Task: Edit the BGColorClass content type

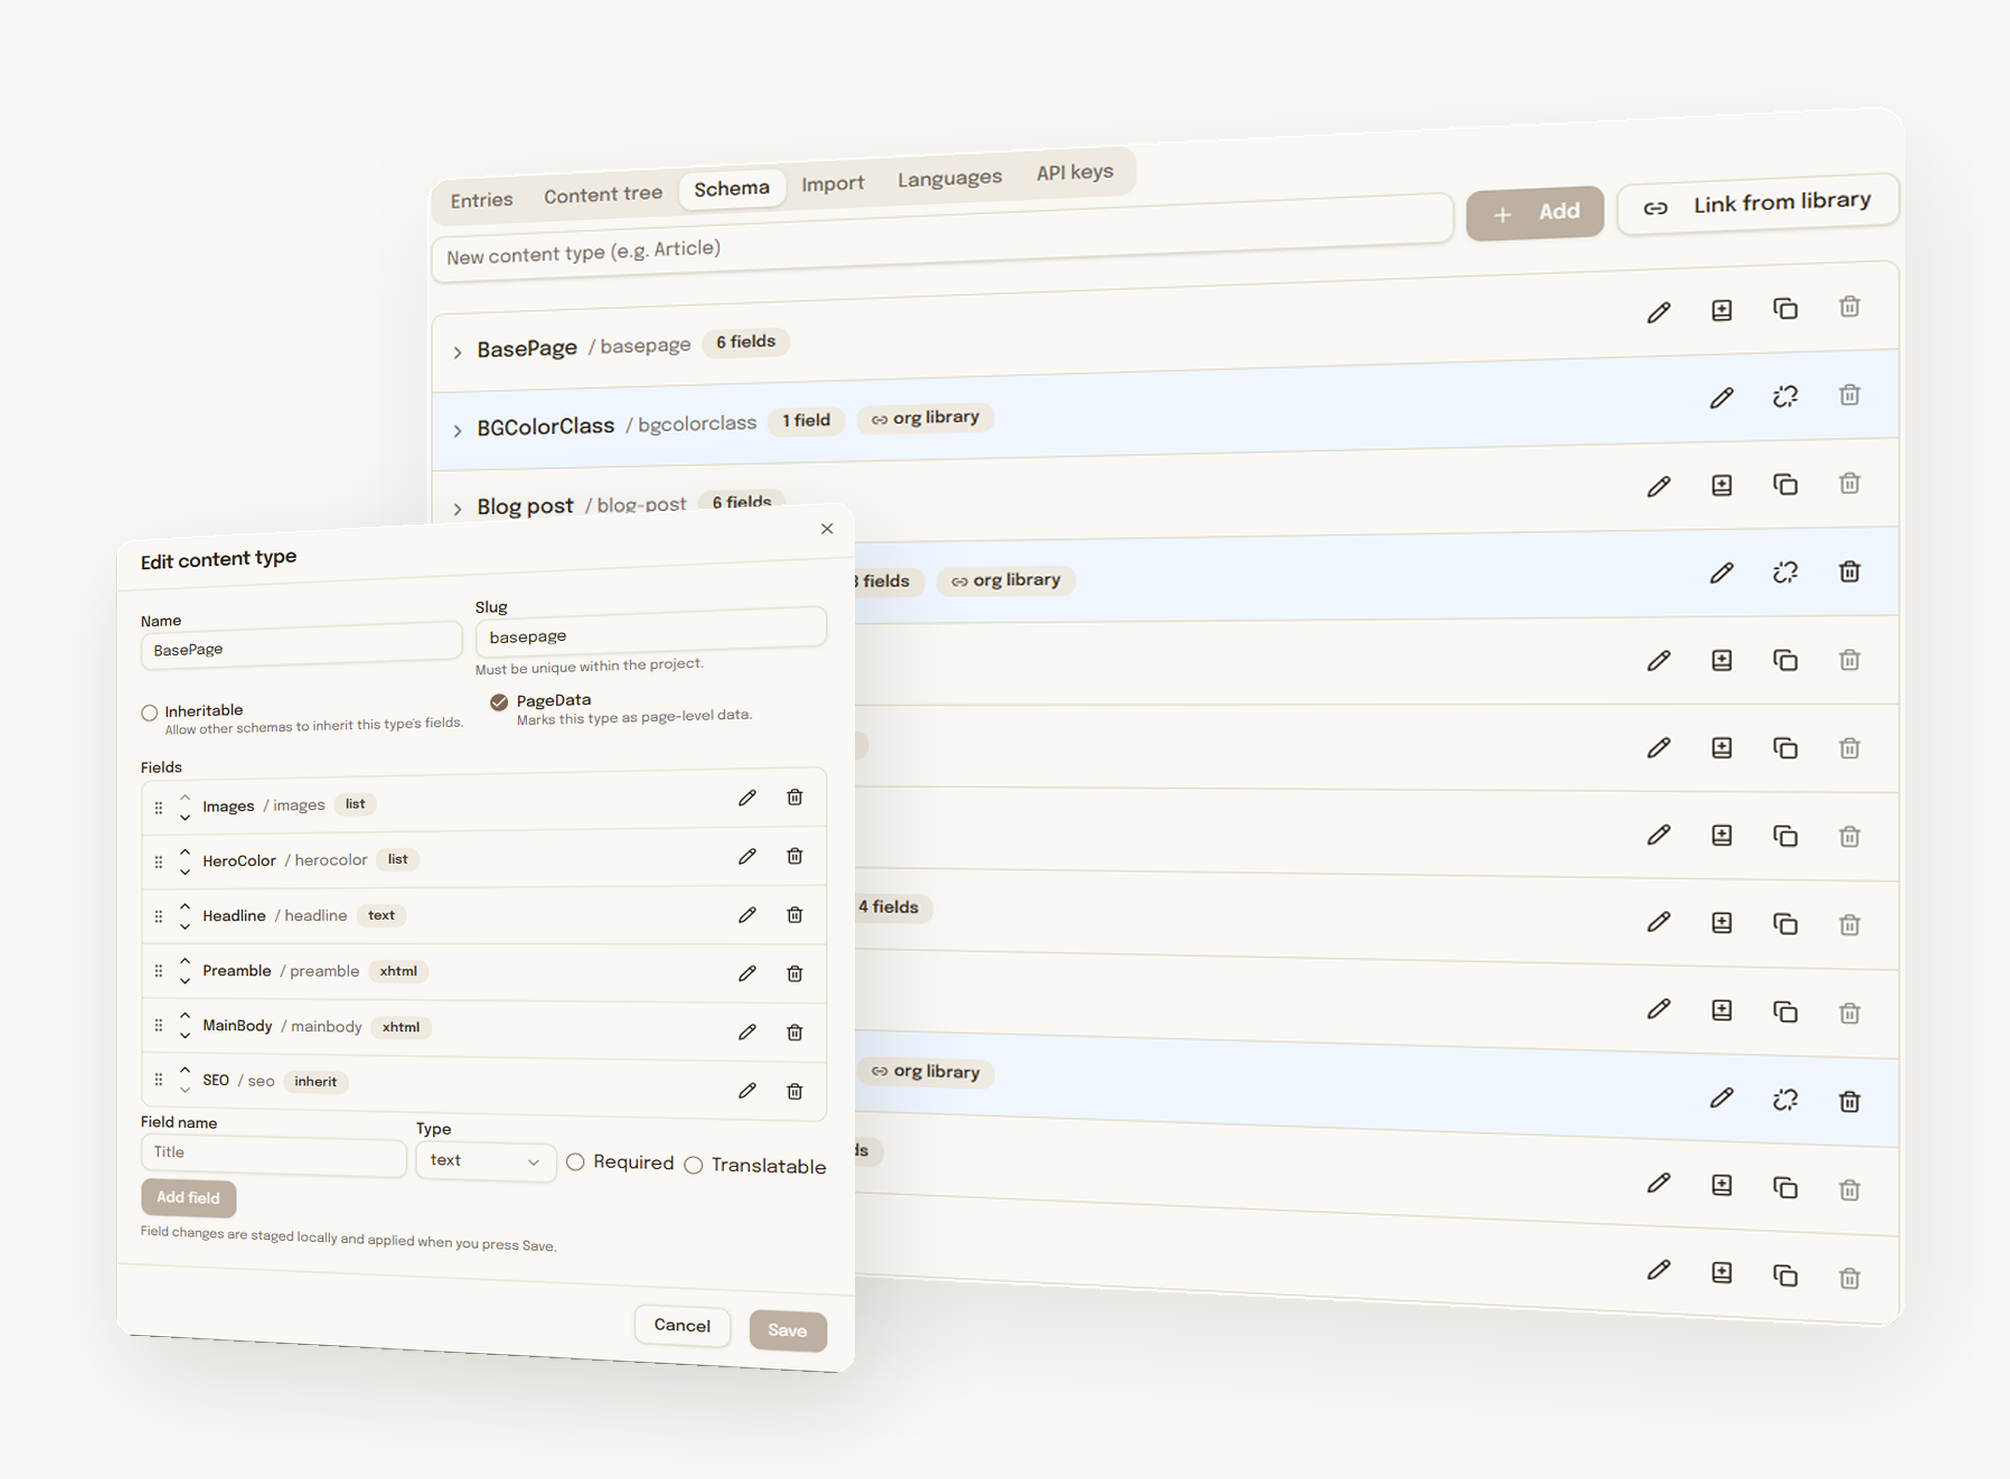Action: 1721,398
